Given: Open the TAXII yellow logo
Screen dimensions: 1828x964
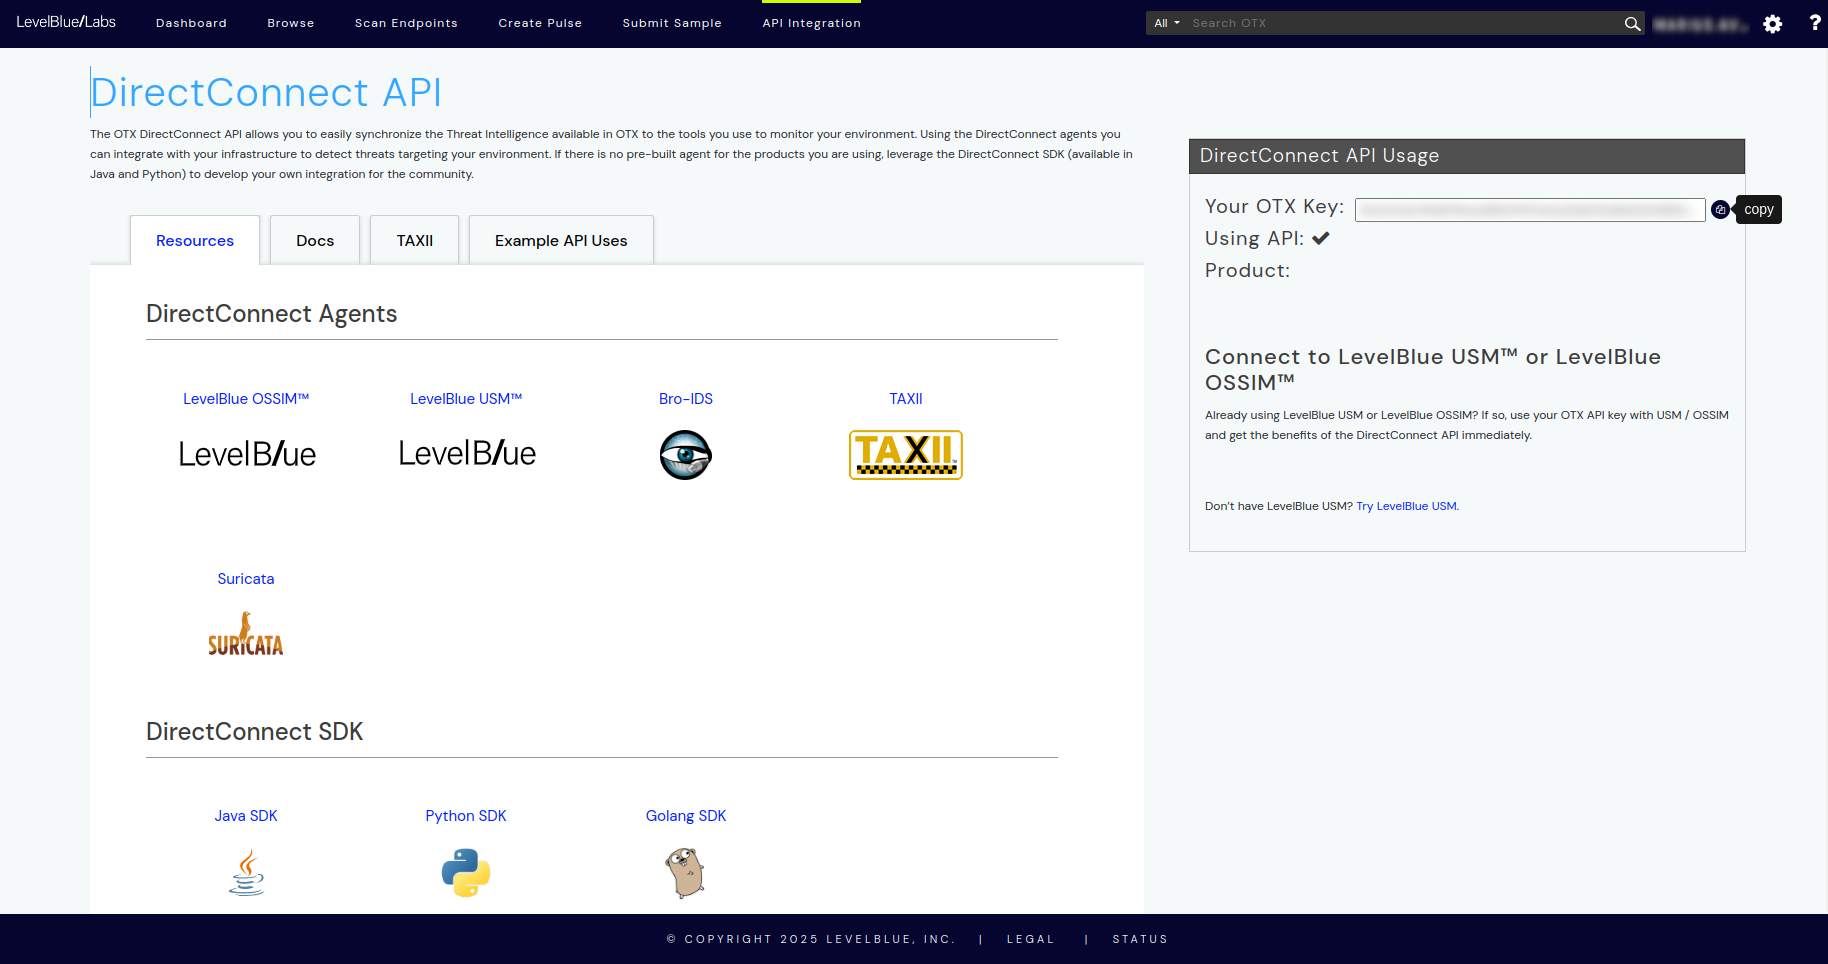Looking at the screenshot, I should point(906,455).
